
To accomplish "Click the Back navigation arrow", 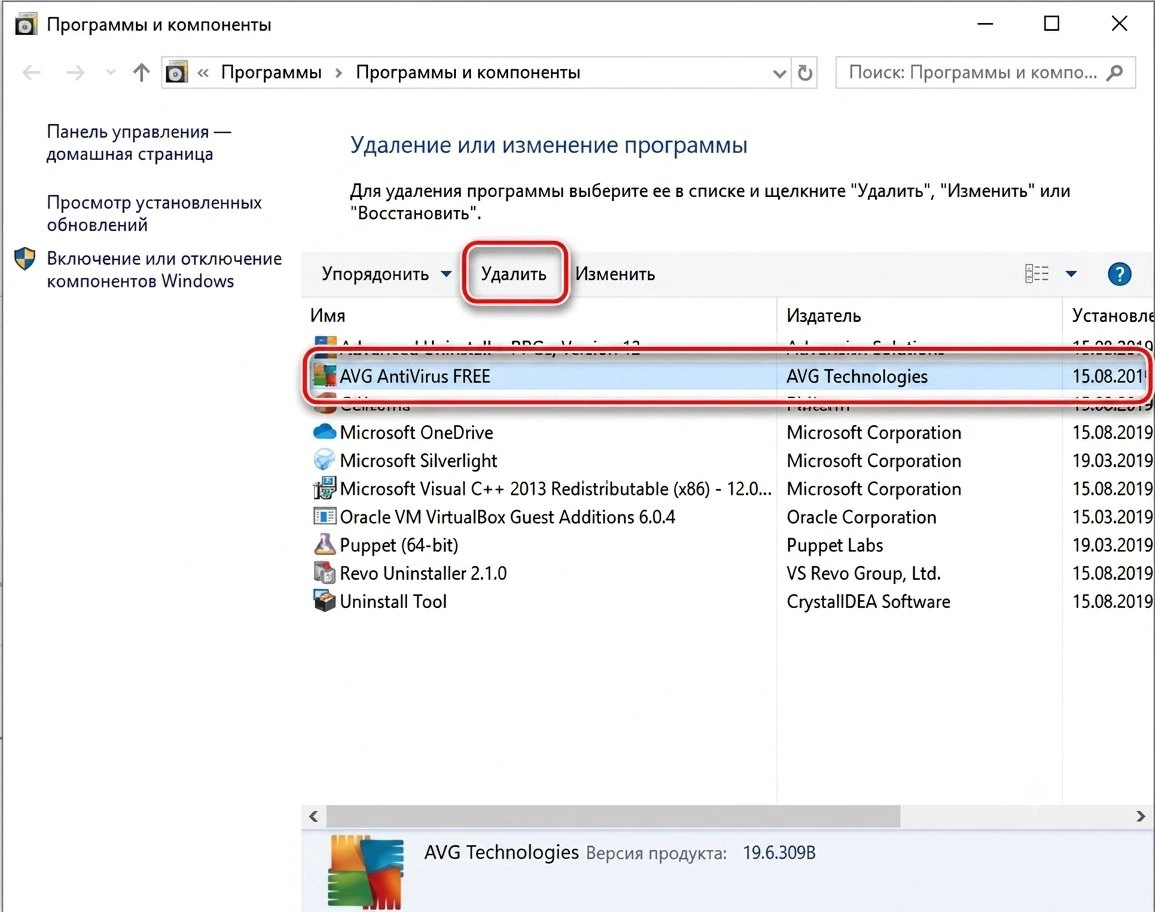I will pyautogui.click(x=32, y=72).
